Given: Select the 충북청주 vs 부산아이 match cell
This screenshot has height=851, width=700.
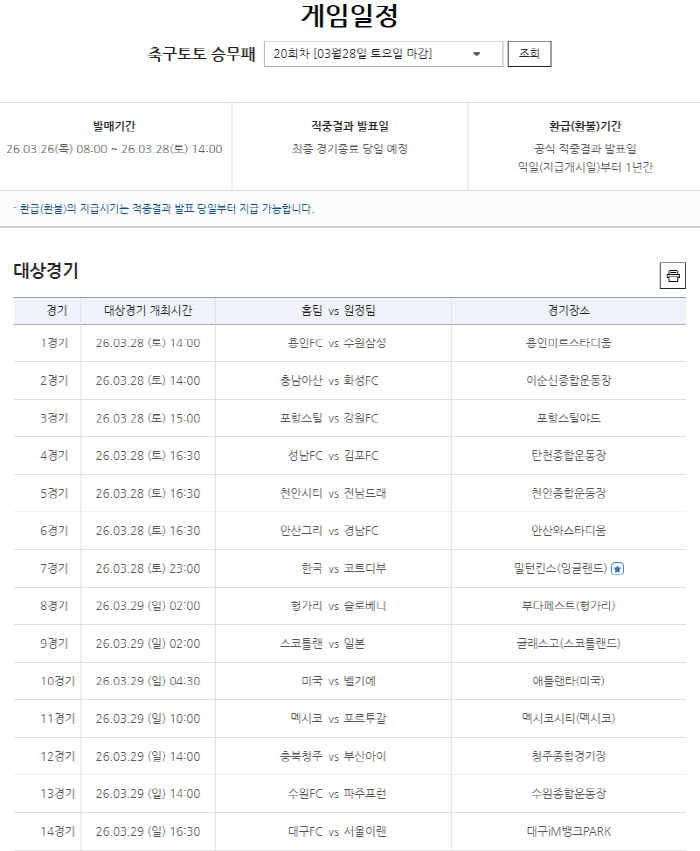Looking at the screenshot, I should point(333,756).
